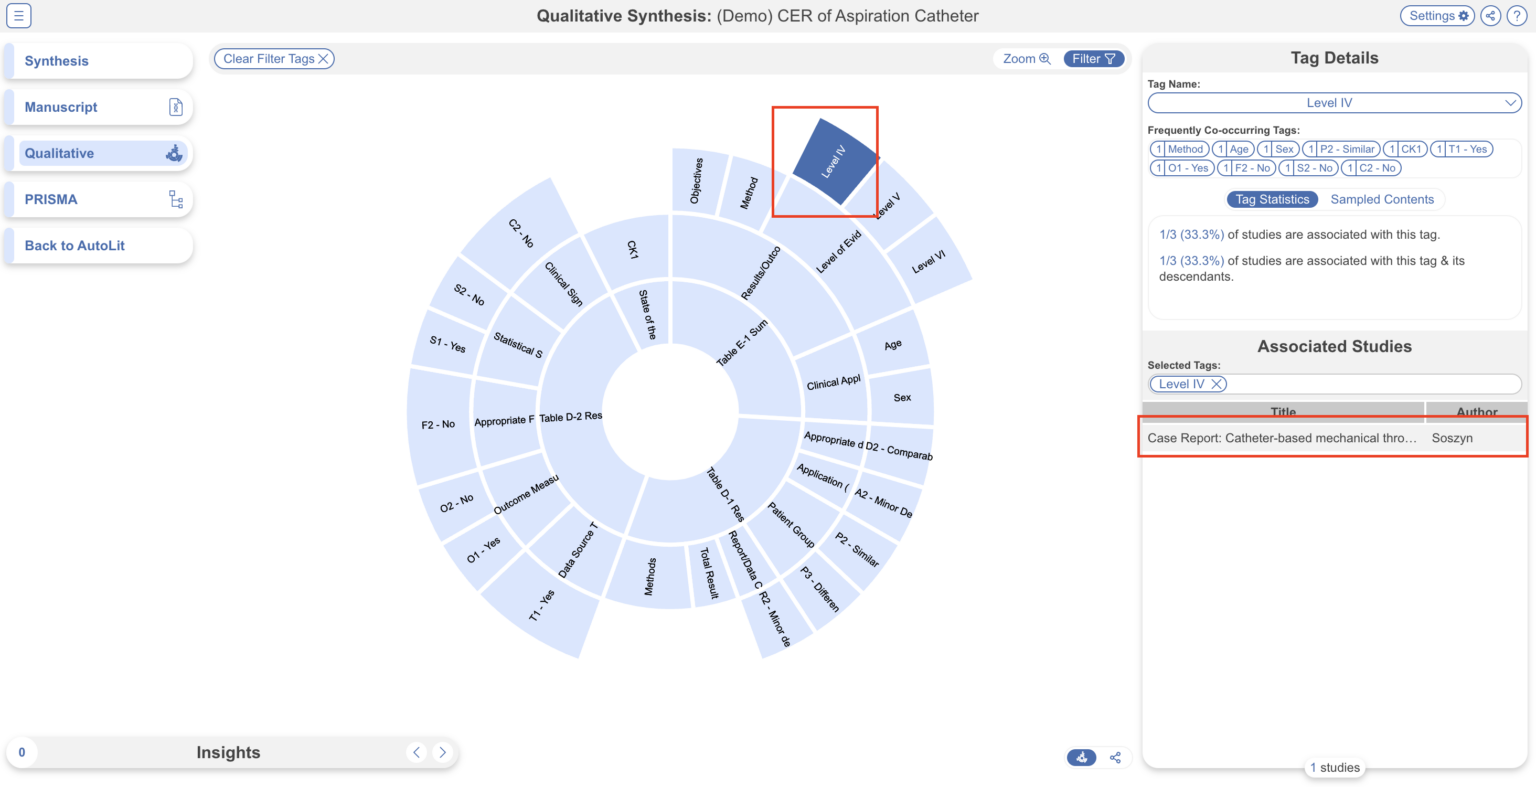
Task: Click the Insights counter badge showing zero
Action: click(21, 752)
